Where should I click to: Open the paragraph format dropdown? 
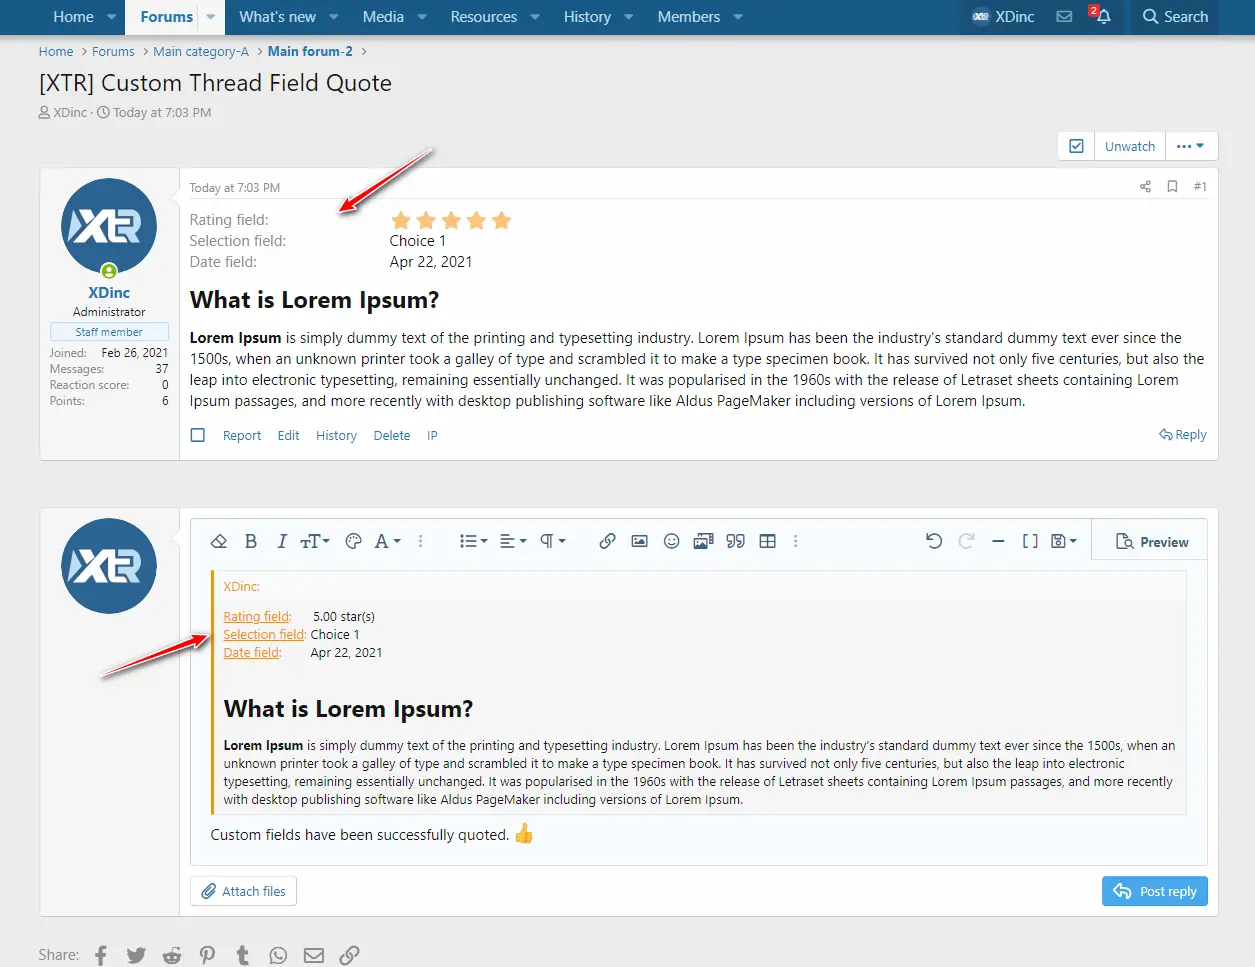click(x=553, y=541)
